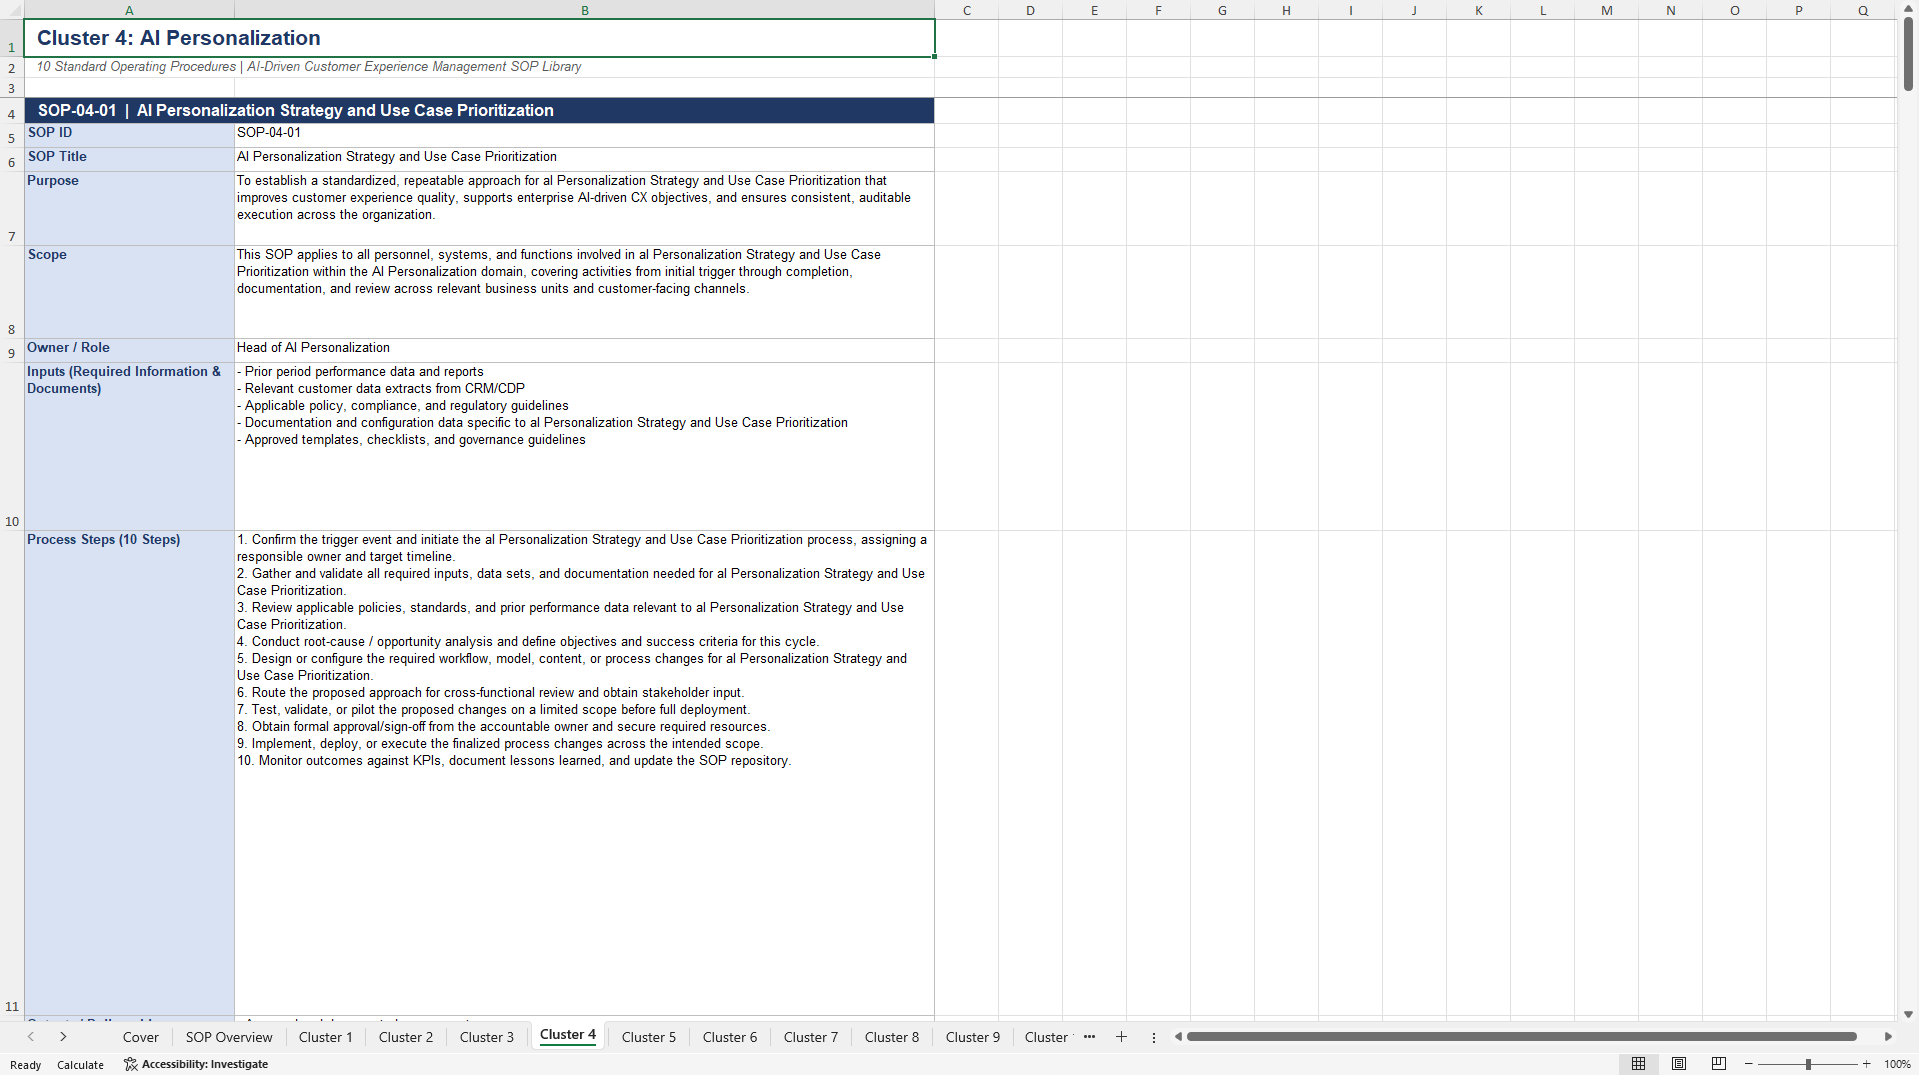Click horizontal scrollbar left arrow
Viewport: 1919px width, 1075px height.
(1178, 1037)
